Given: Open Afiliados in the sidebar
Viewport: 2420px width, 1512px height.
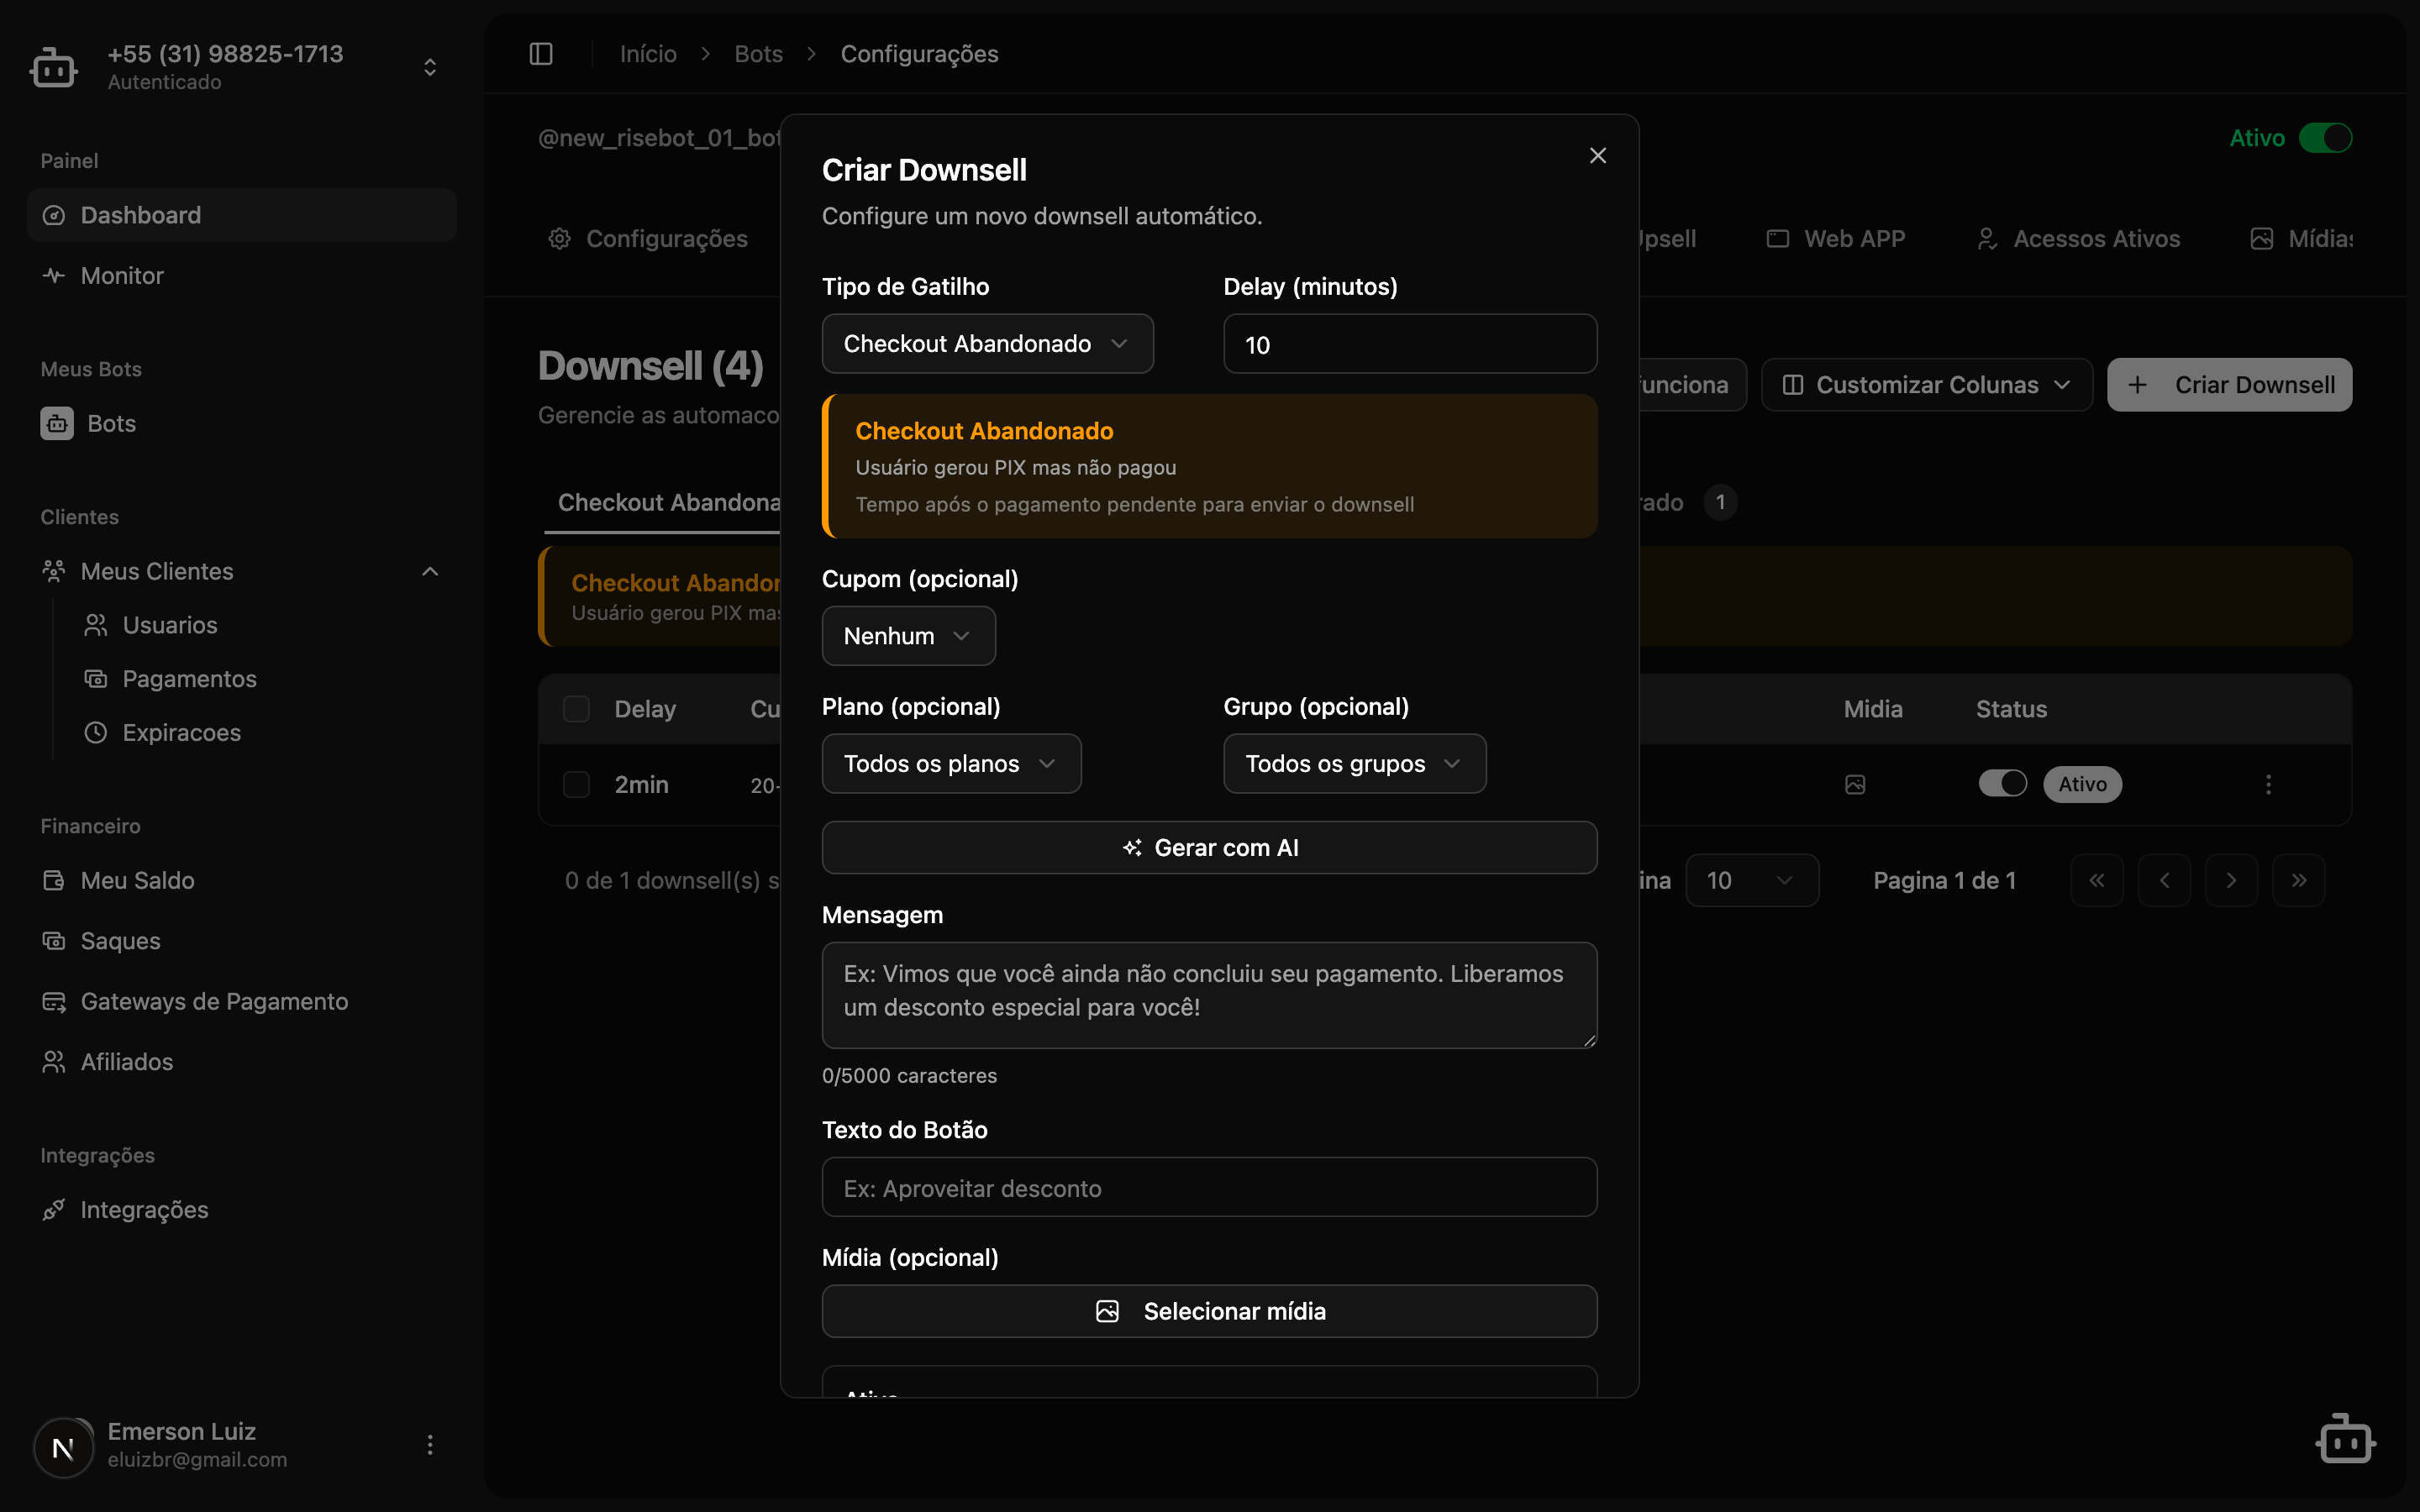Looking at the screenshot, I should [x=242, y=1061].
